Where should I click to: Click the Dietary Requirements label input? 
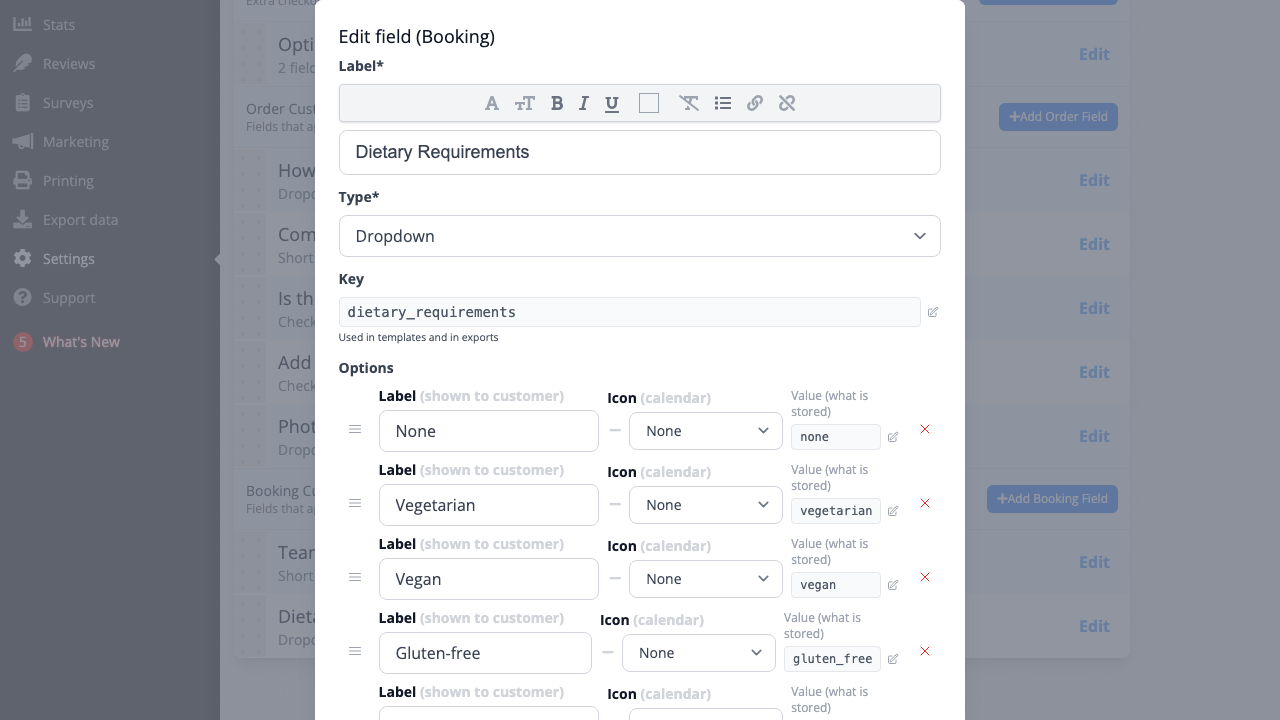pos(640,152)
